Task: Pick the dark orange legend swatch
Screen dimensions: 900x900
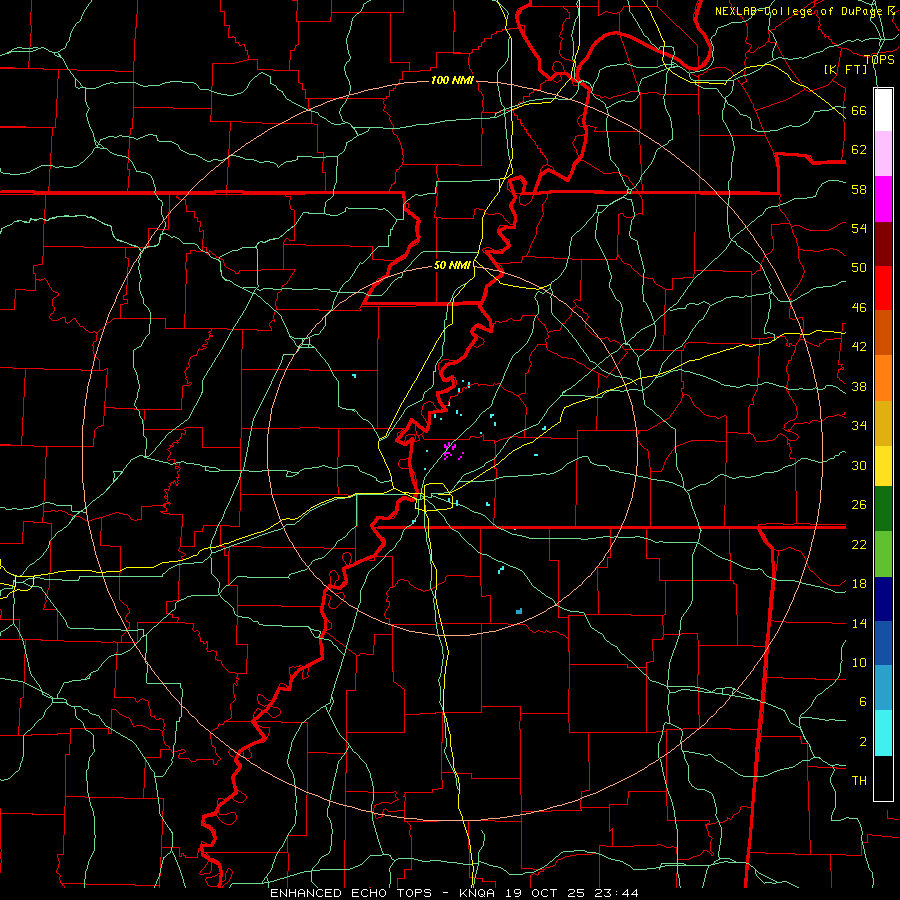Action: (883, 332)
